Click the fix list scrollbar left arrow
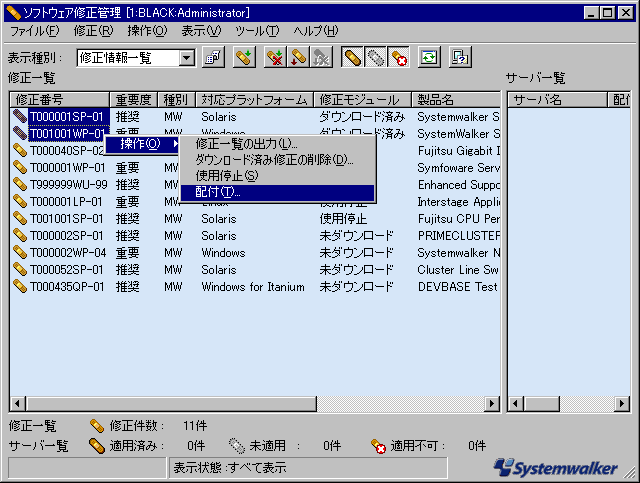The width and height of the screenshot is (640, 483). (18, 404)
